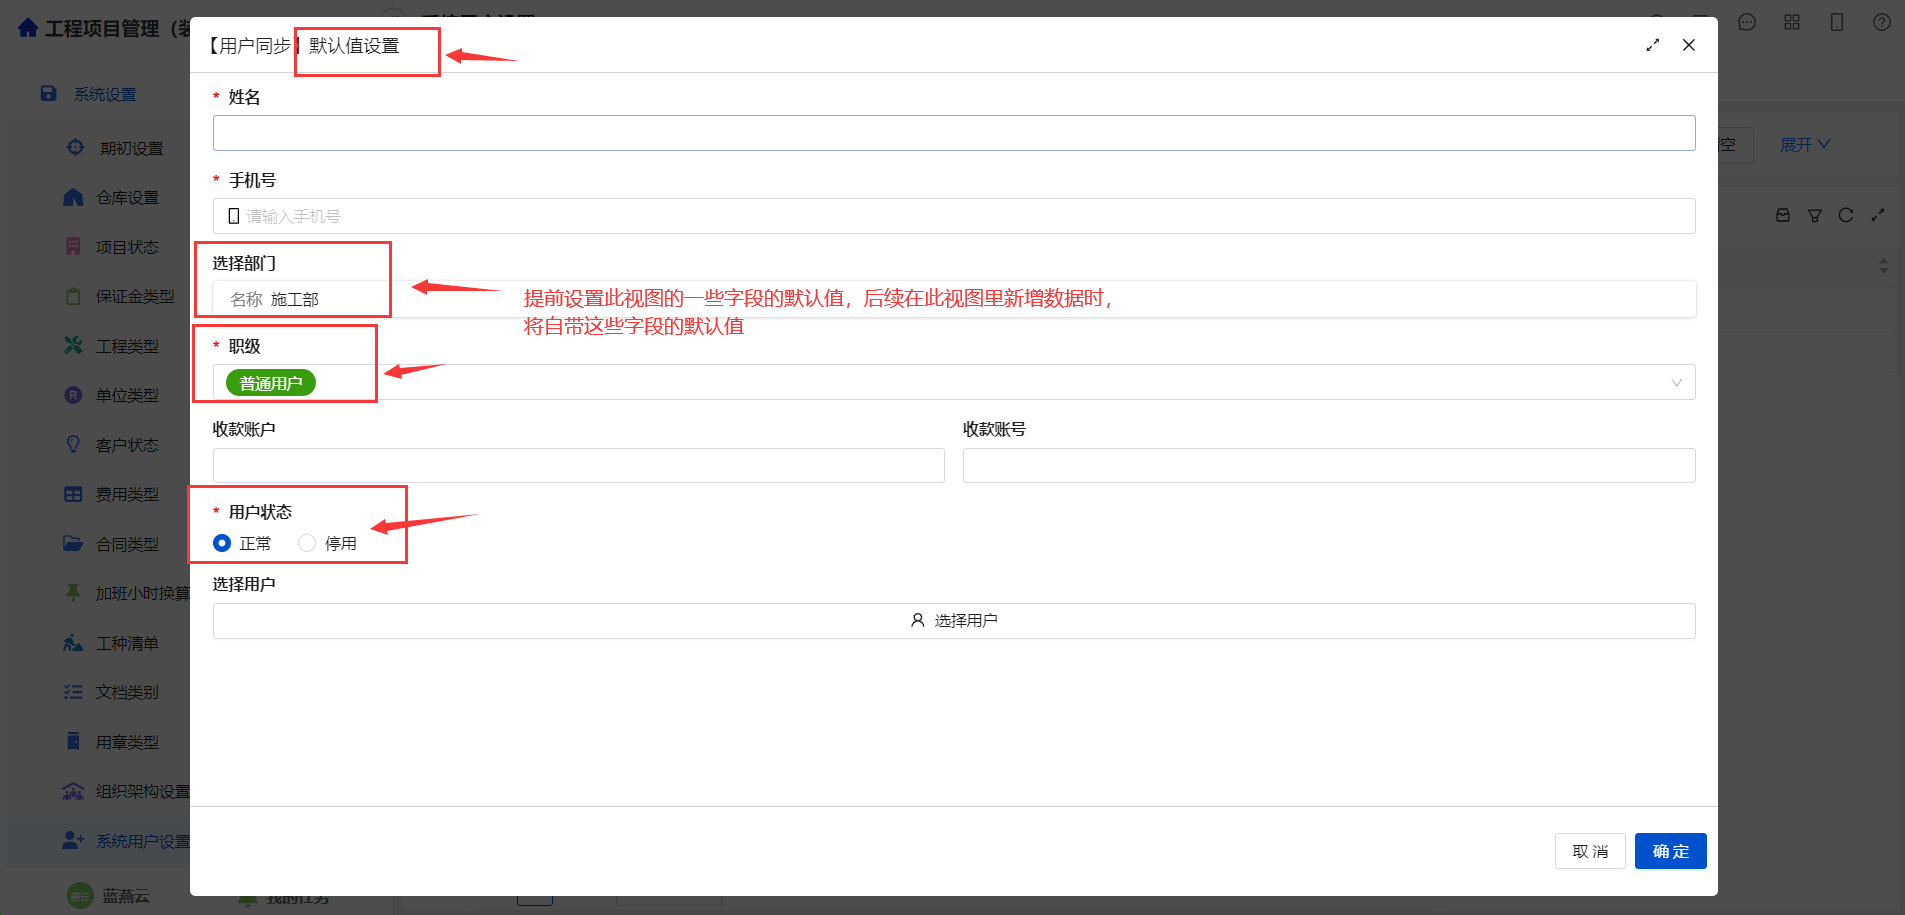
Task: Click the 系统用户设置 user-add icon
Action: click(73, 840)
